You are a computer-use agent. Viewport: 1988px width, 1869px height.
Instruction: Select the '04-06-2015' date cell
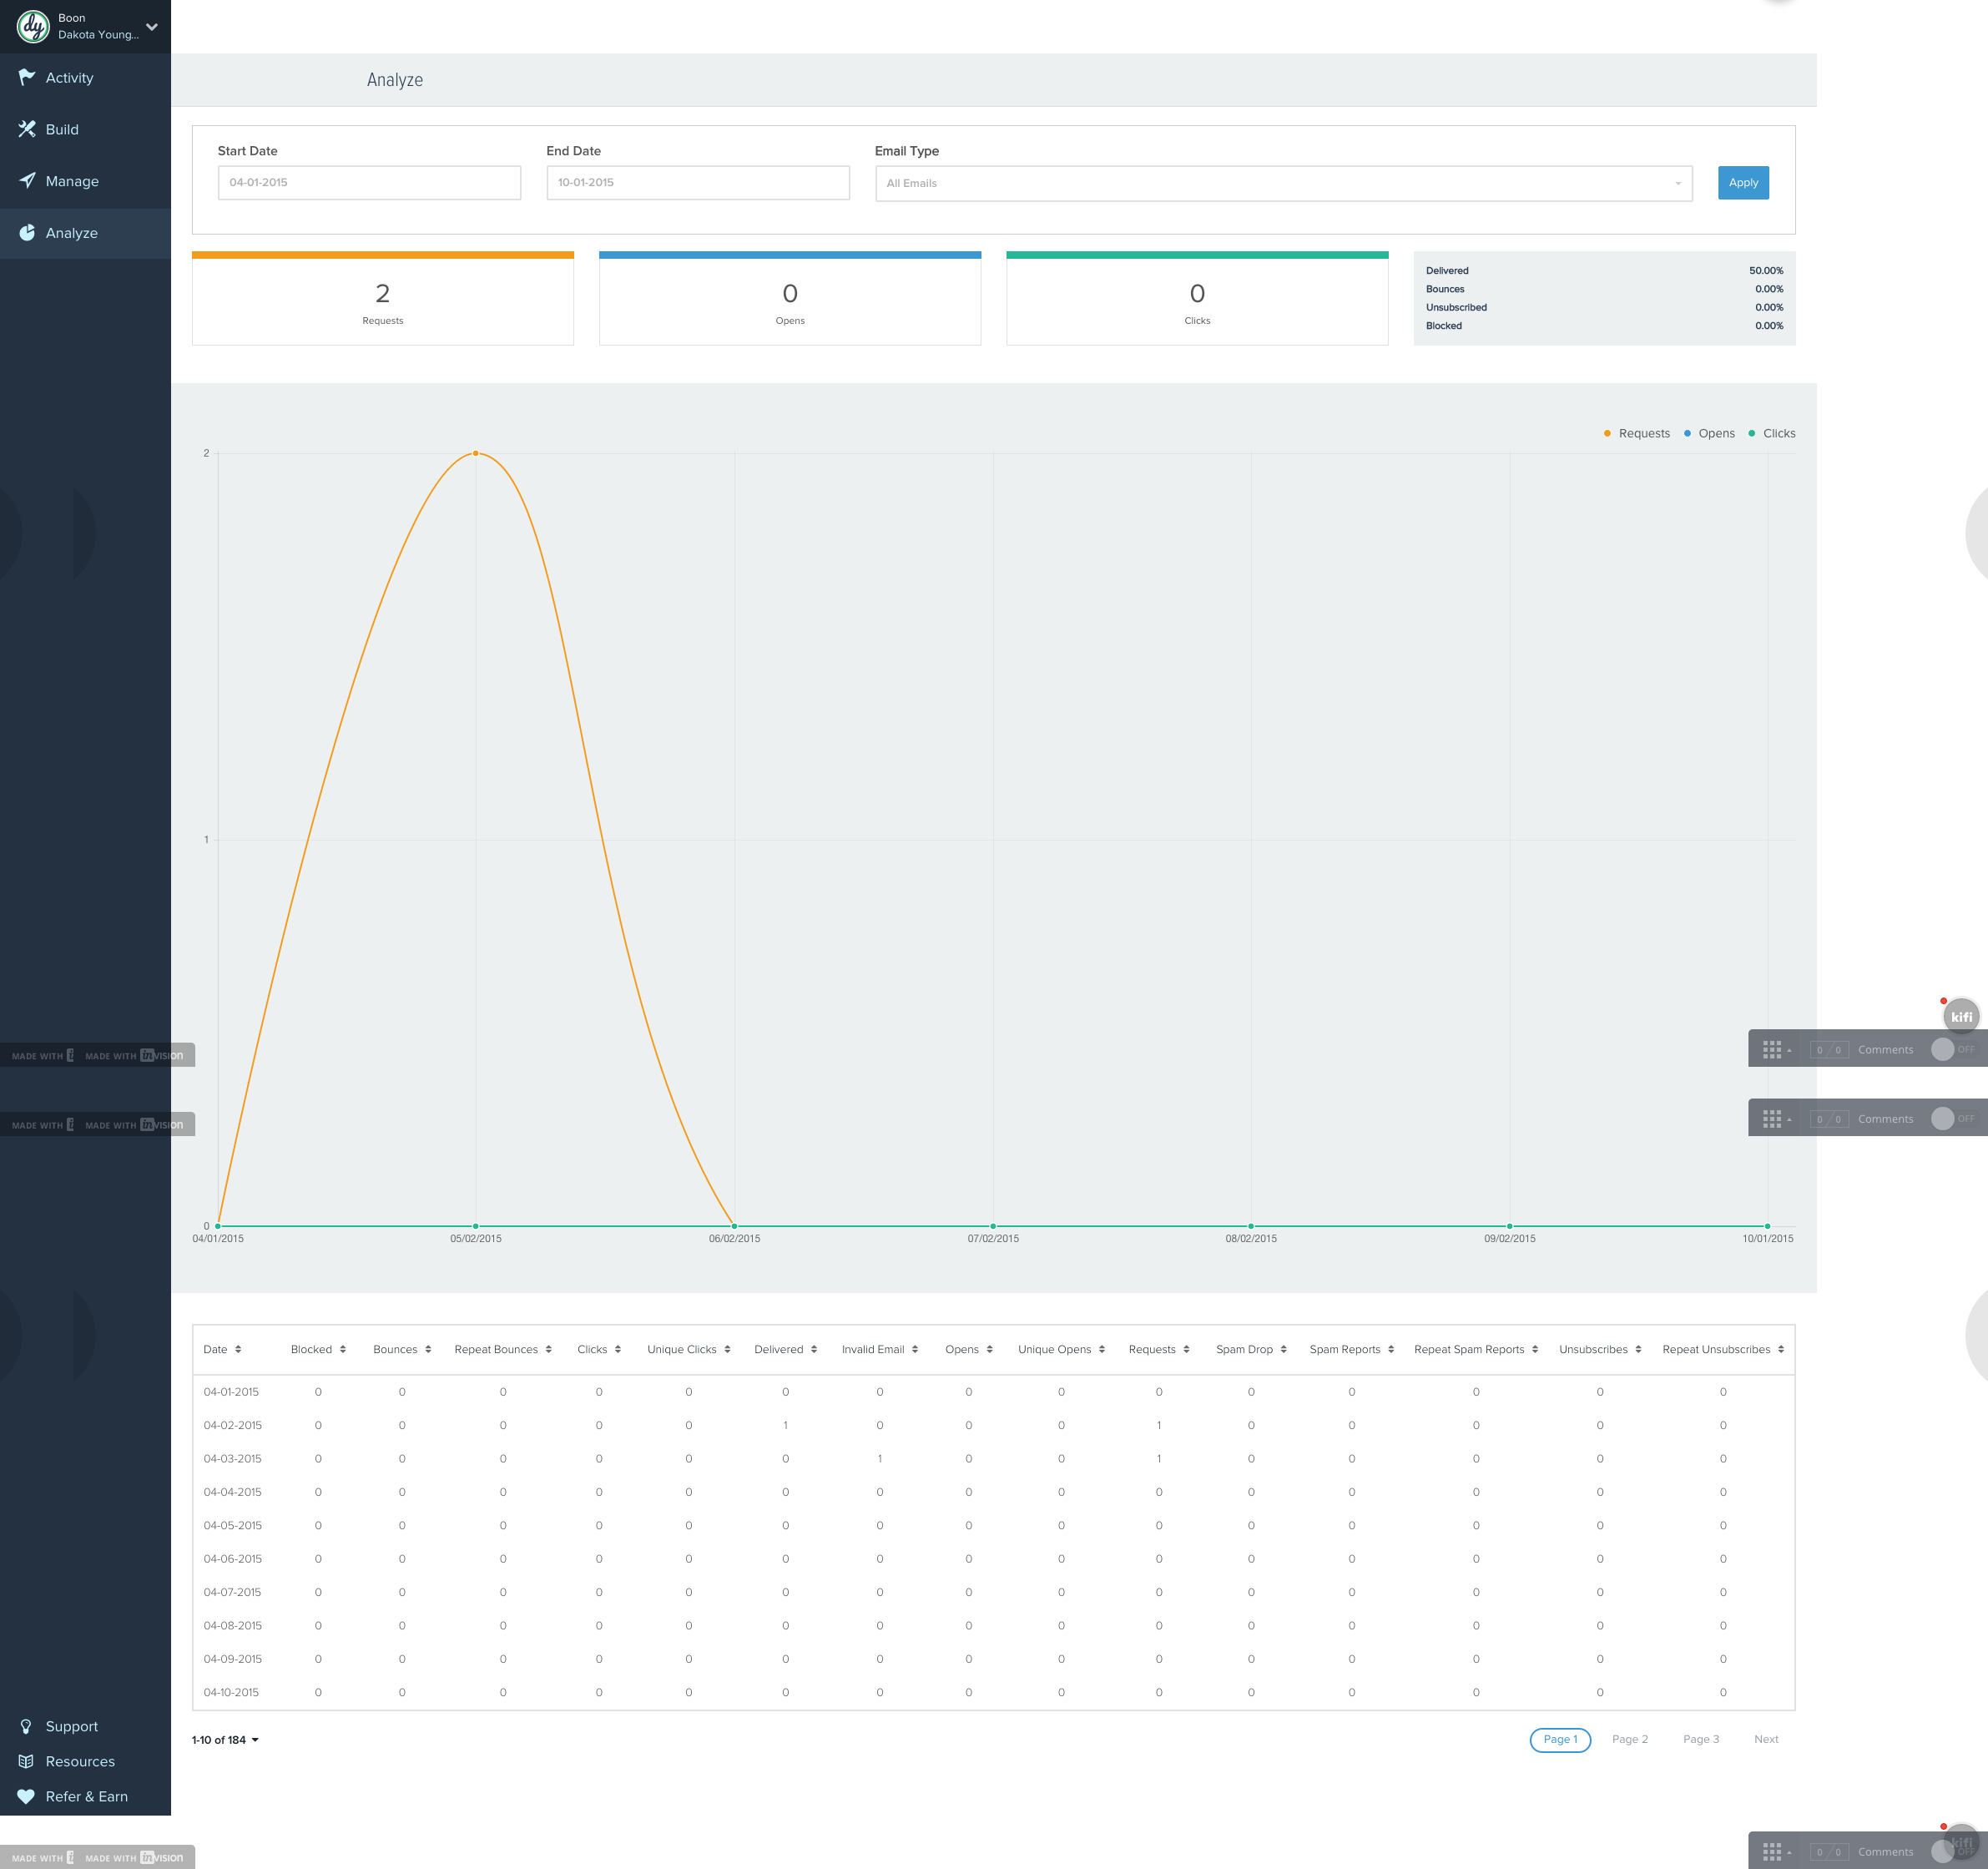coord(233,1559)
